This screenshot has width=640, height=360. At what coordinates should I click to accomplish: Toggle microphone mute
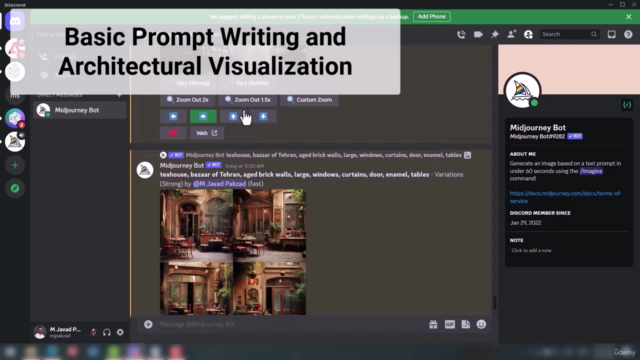tap(93, 332)
